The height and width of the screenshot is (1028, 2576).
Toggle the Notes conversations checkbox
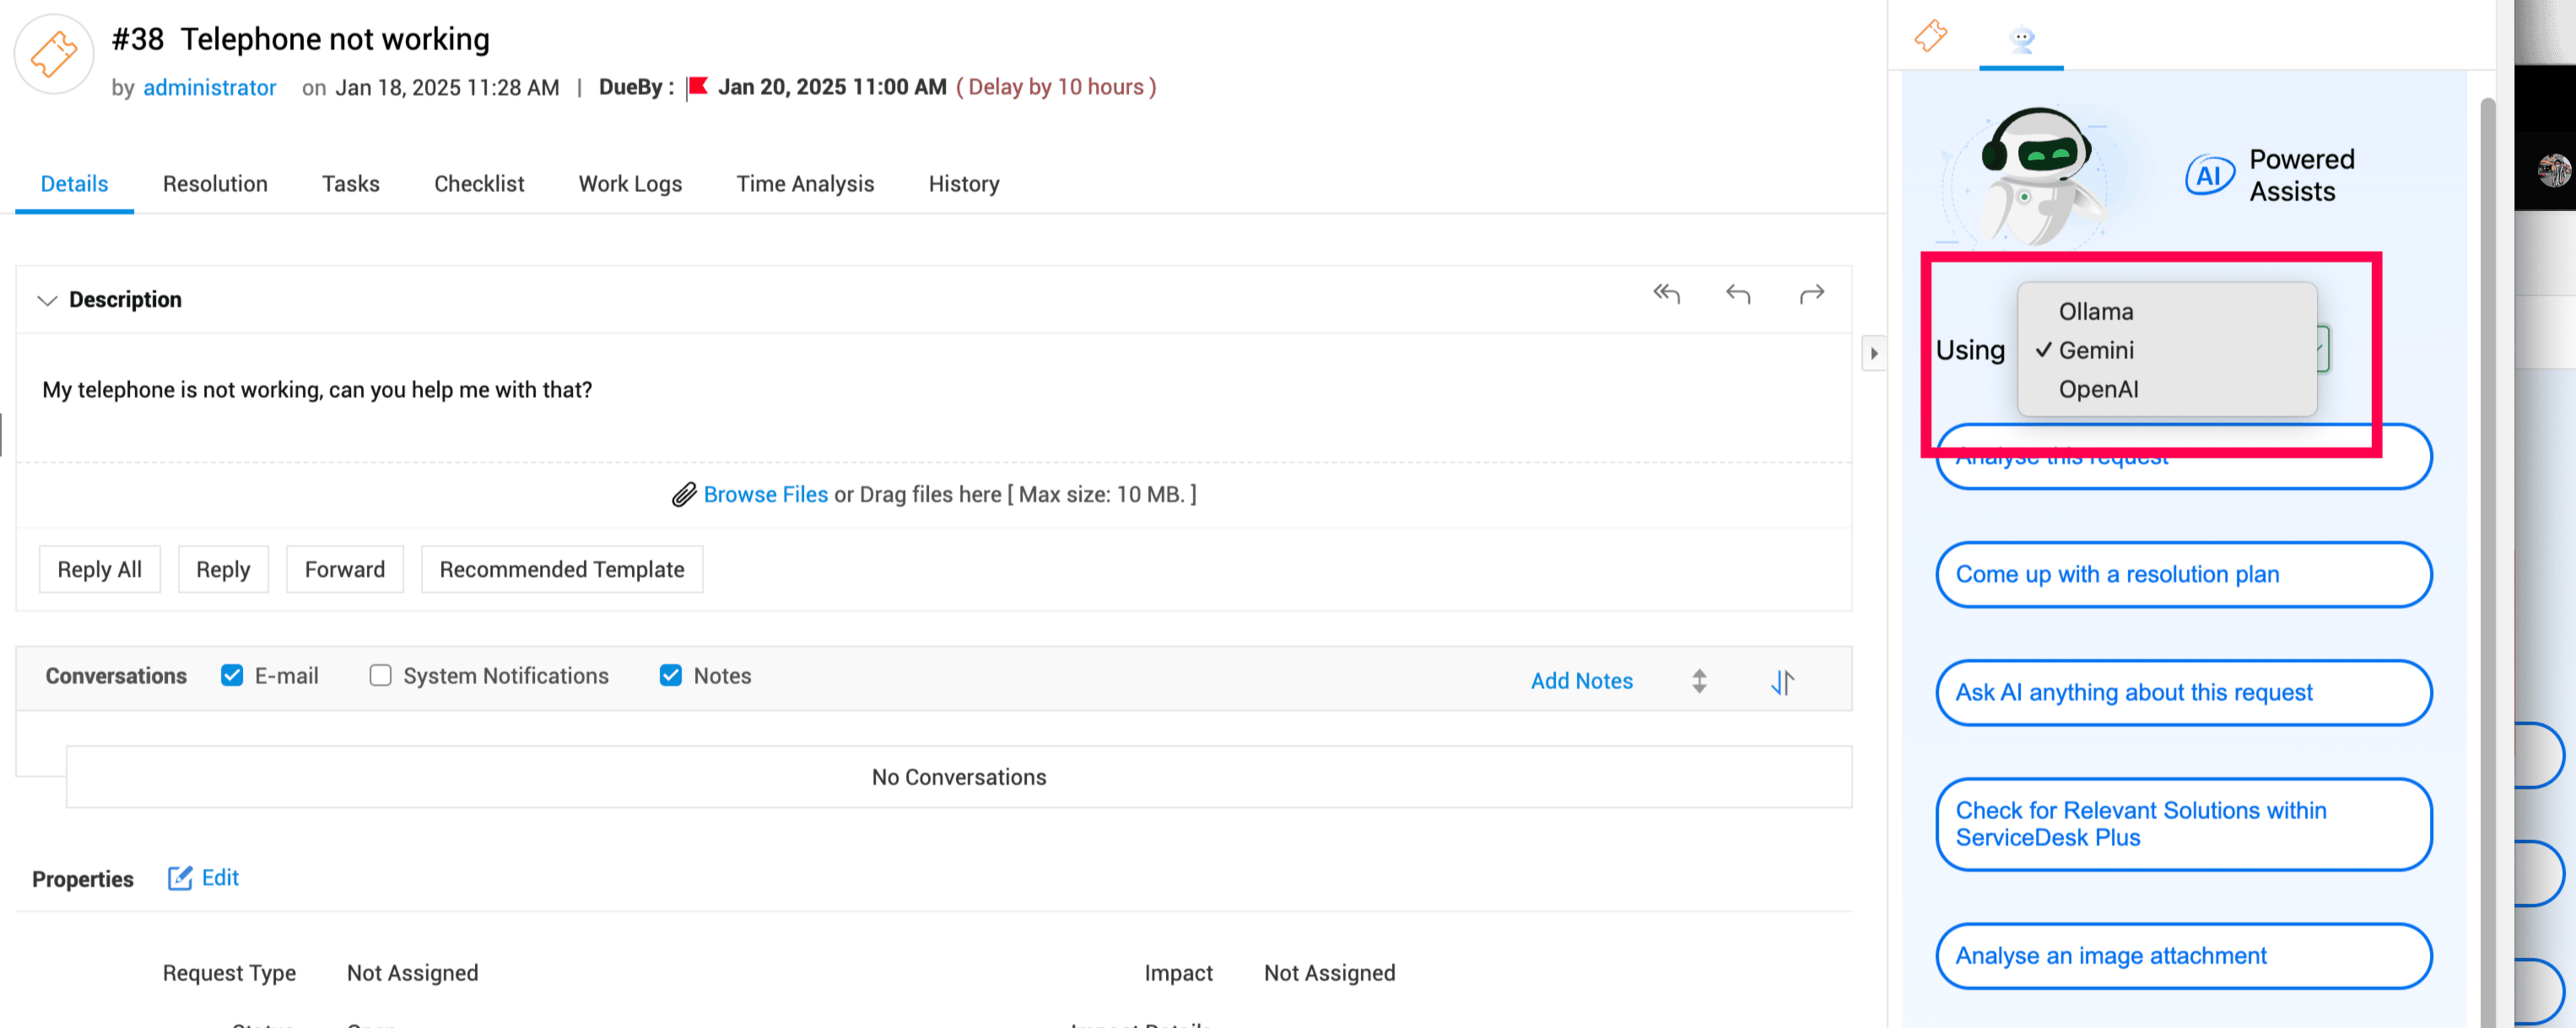click(671, 676)
